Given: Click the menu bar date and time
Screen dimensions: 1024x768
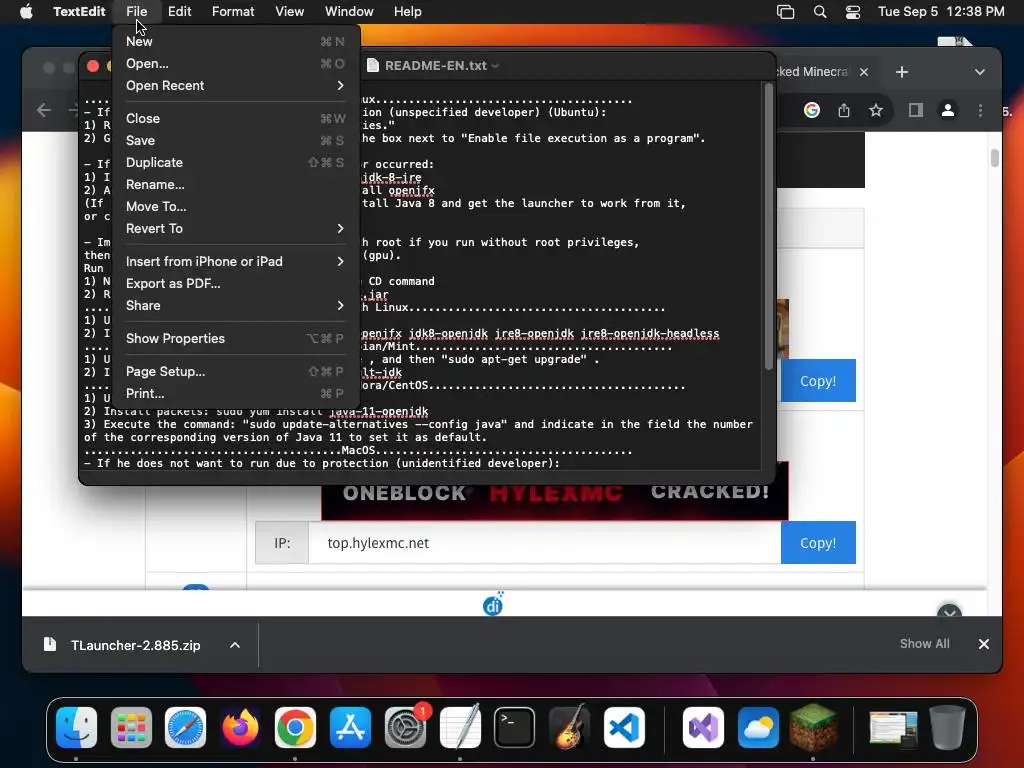Looking at the screenshot, I should pyautogui.click(x=941, y=12).
